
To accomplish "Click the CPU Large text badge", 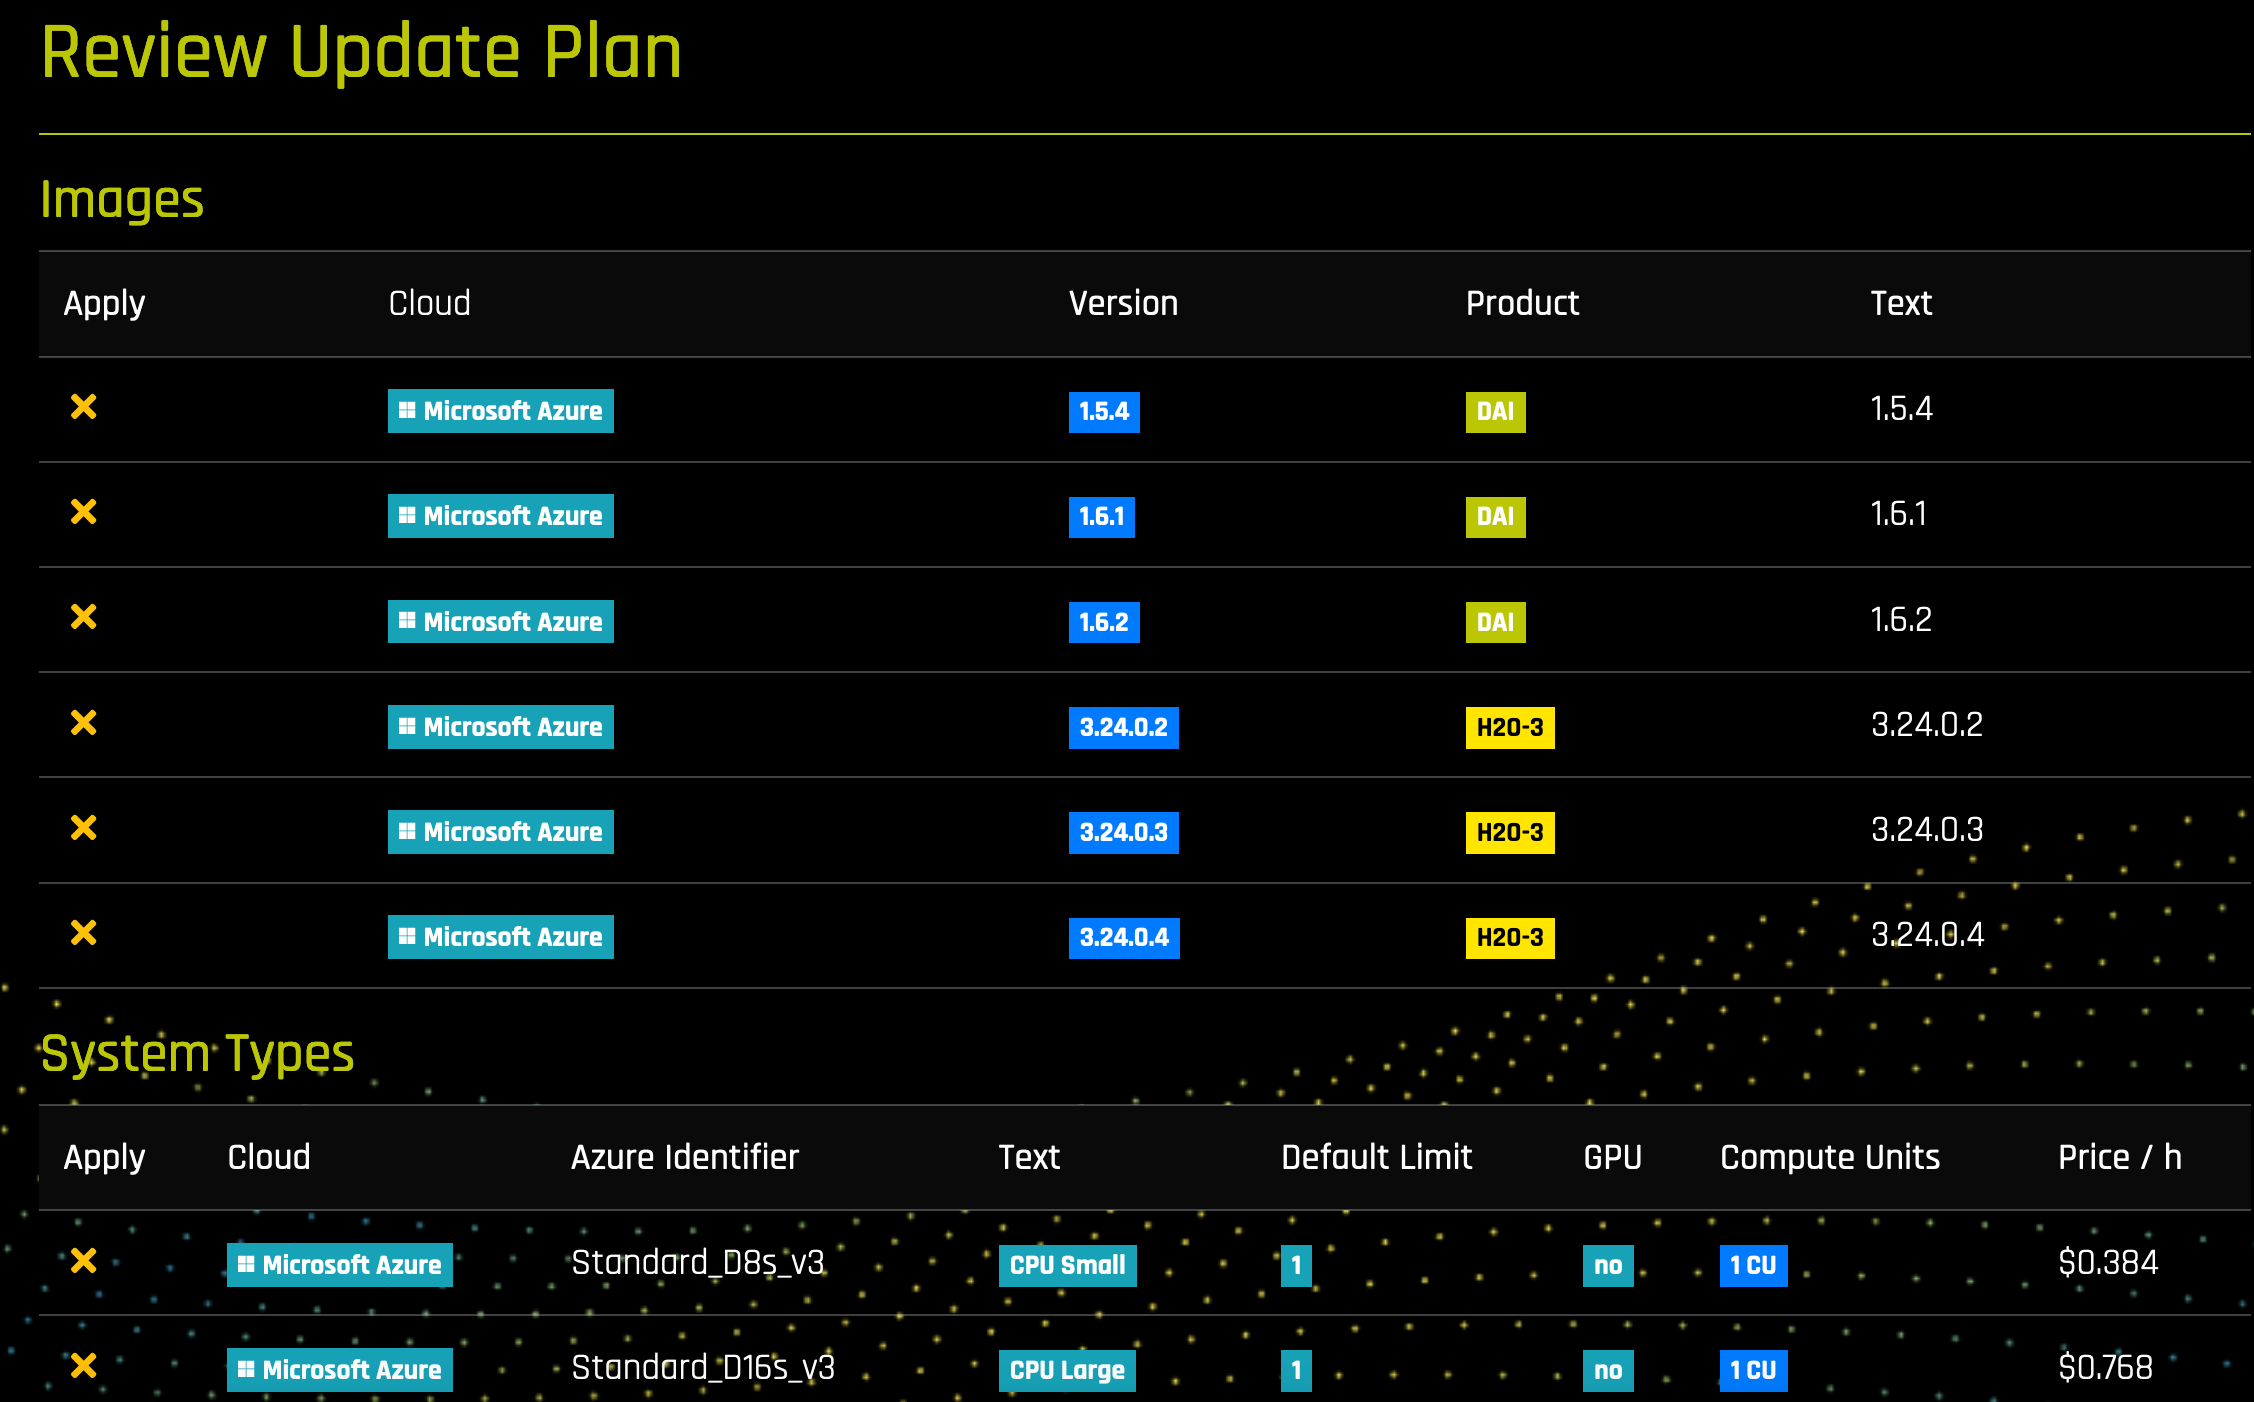I will tap(1067, 1371).
